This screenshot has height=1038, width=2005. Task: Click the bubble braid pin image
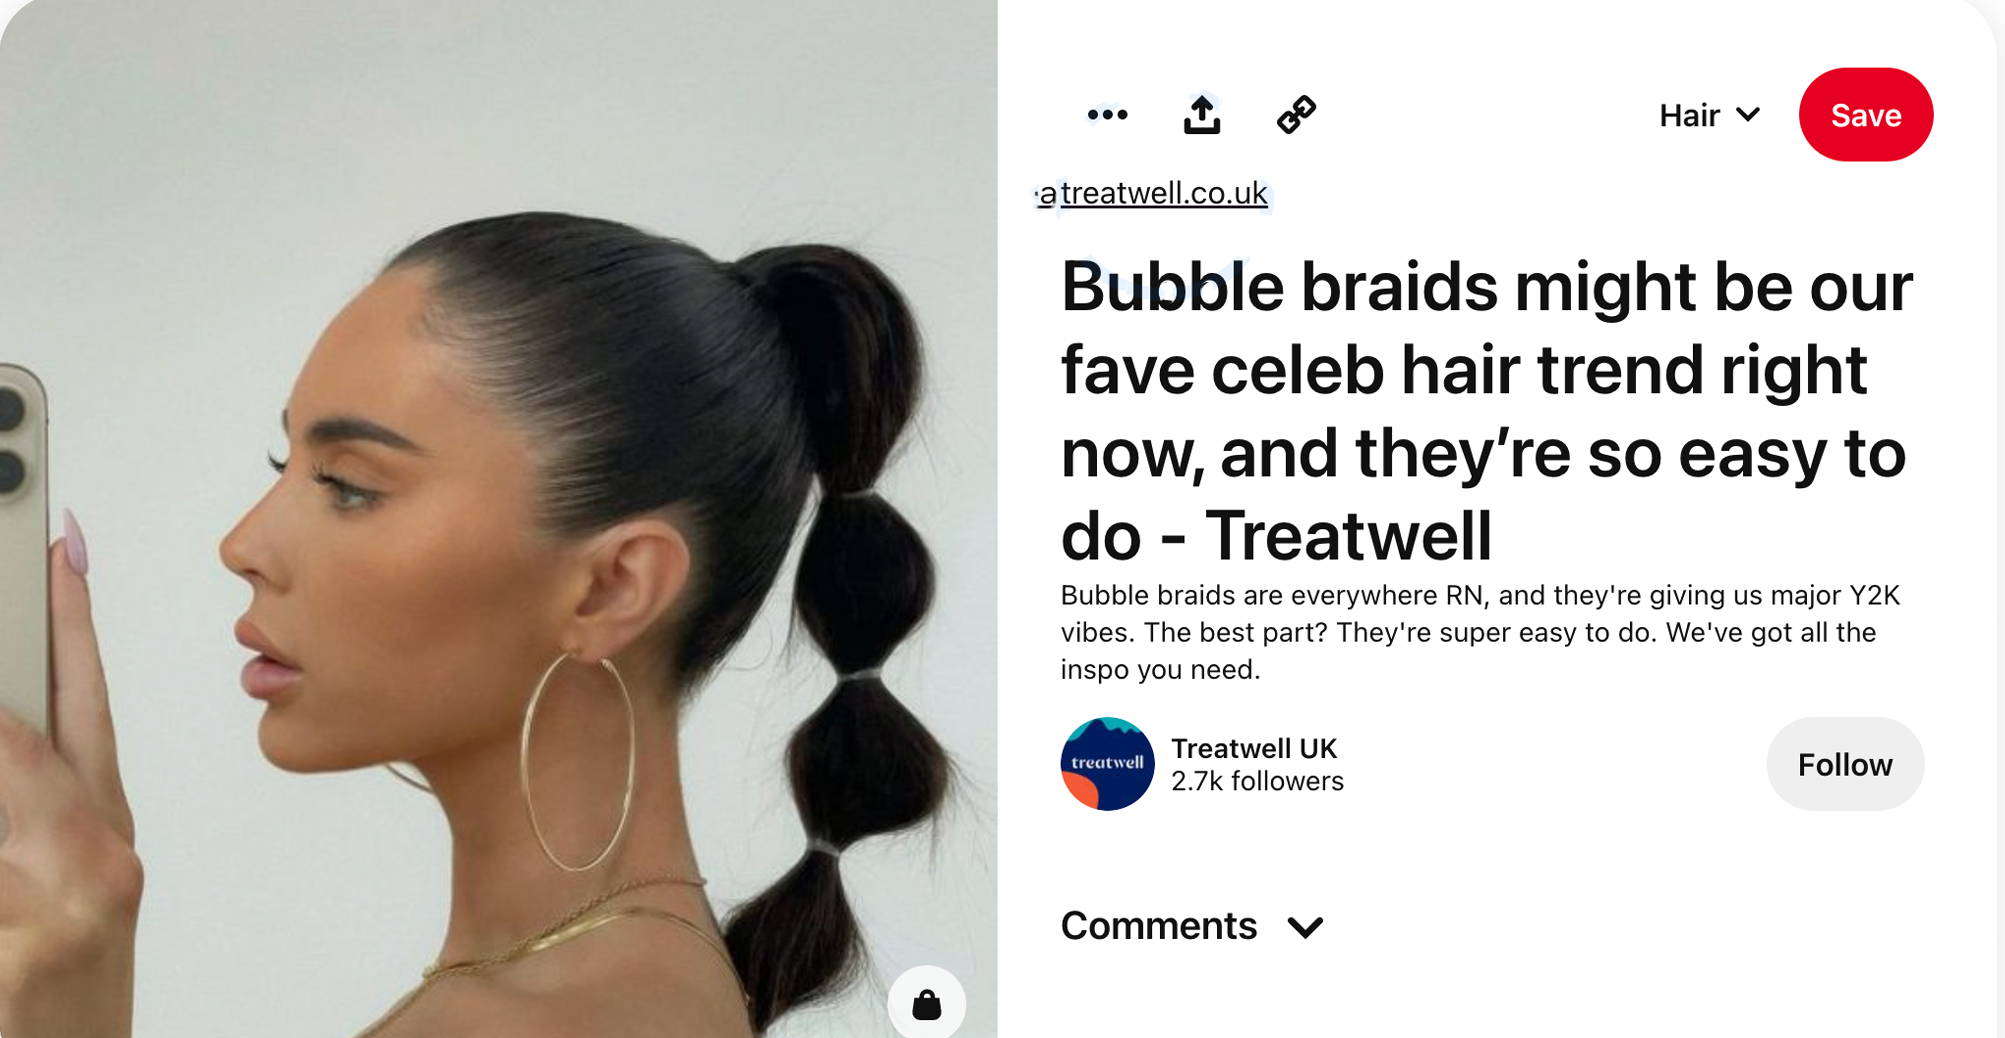click(498, 519)
